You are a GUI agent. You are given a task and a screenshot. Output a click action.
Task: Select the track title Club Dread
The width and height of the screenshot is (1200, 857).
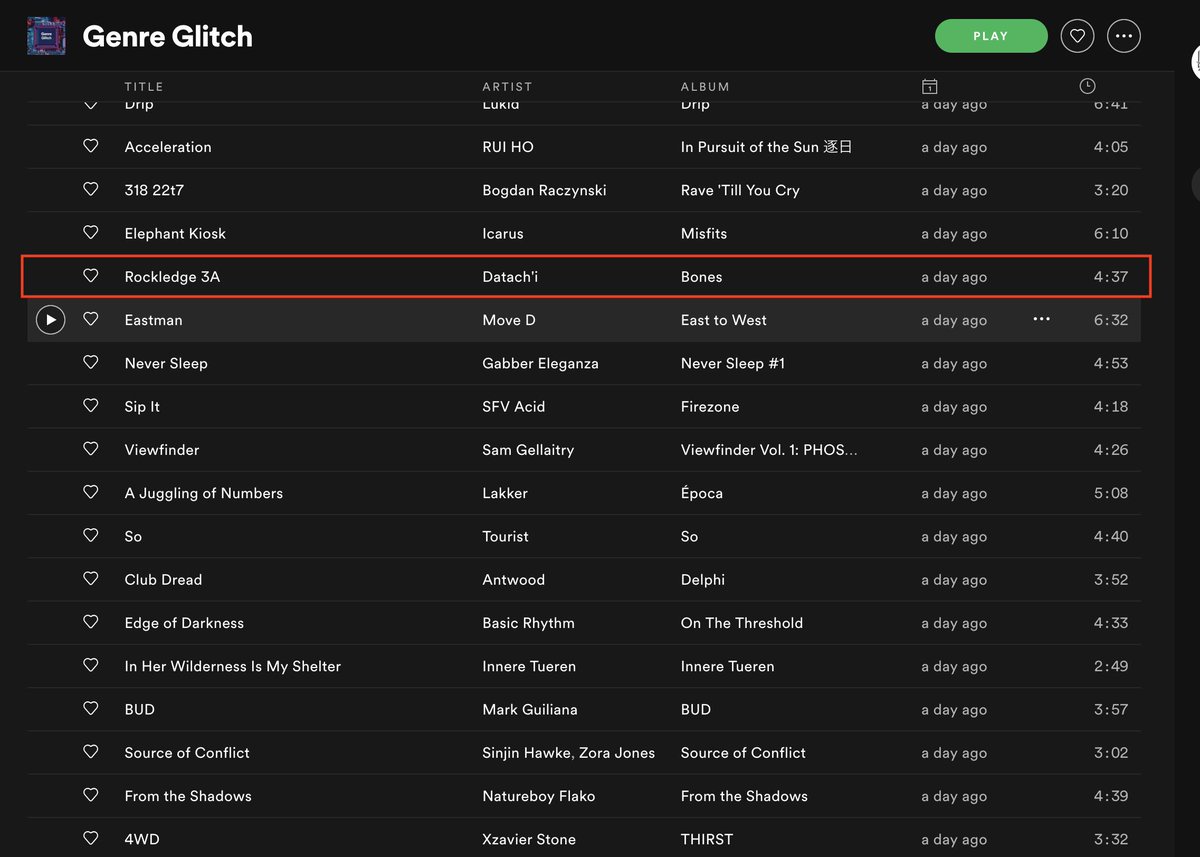click(x=163, y=580)
